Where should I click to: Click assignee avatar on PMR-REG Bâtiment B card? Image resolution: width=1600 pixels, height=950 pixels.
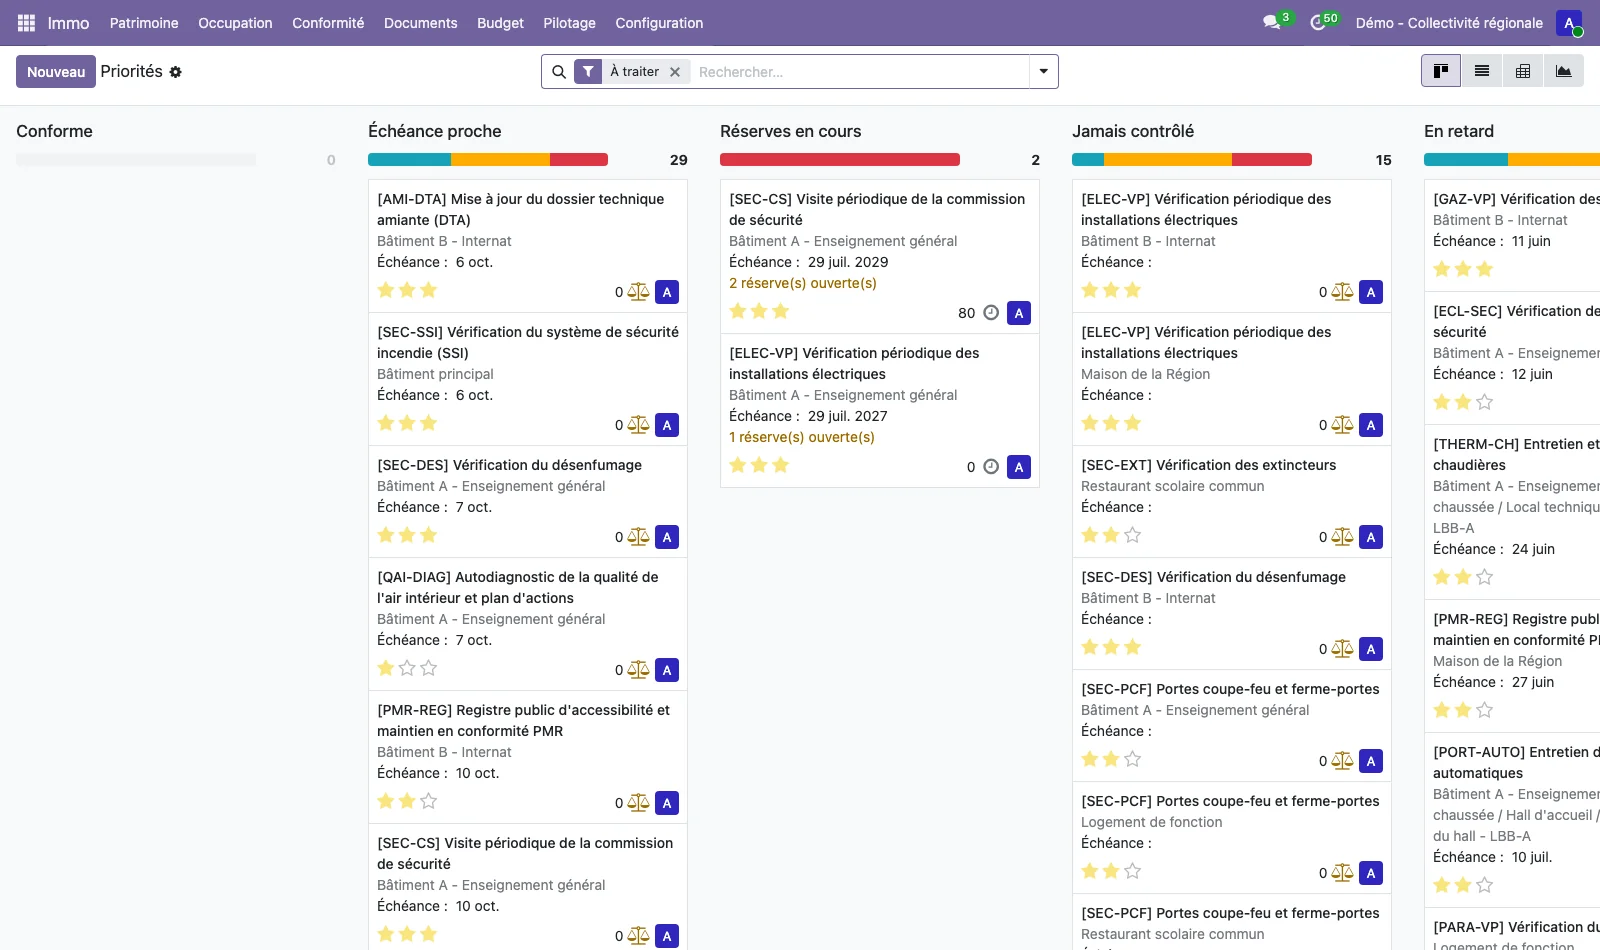point(667,803)
